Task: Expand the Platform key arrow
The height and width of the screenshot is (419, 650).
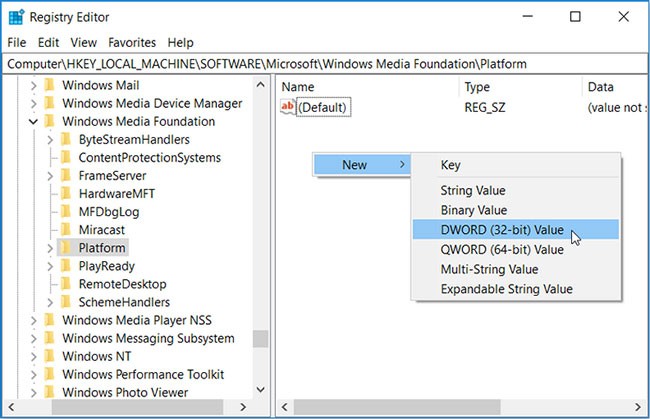Action: [49, 247]
